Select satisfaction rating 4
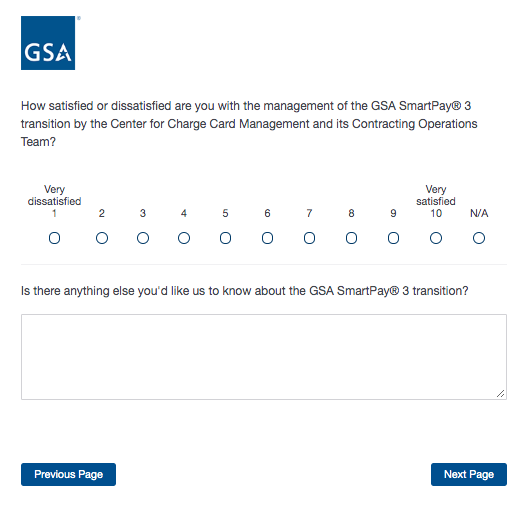Viewport: 532px width, 514px height. click(x=184, y=238)
